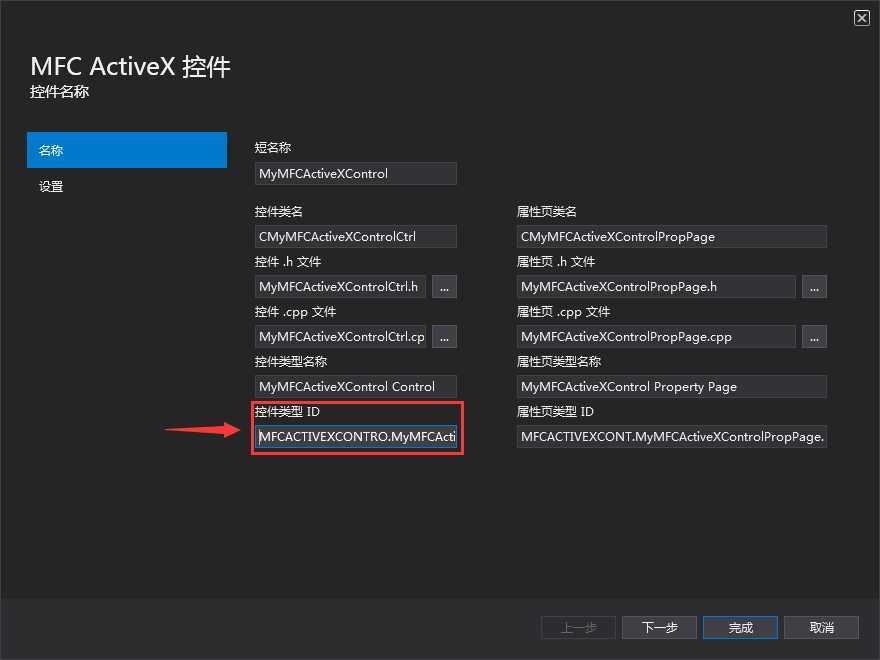
Task: Cancel the wizard with 取消
Action: pyautogui.click(x=822, y=627)
